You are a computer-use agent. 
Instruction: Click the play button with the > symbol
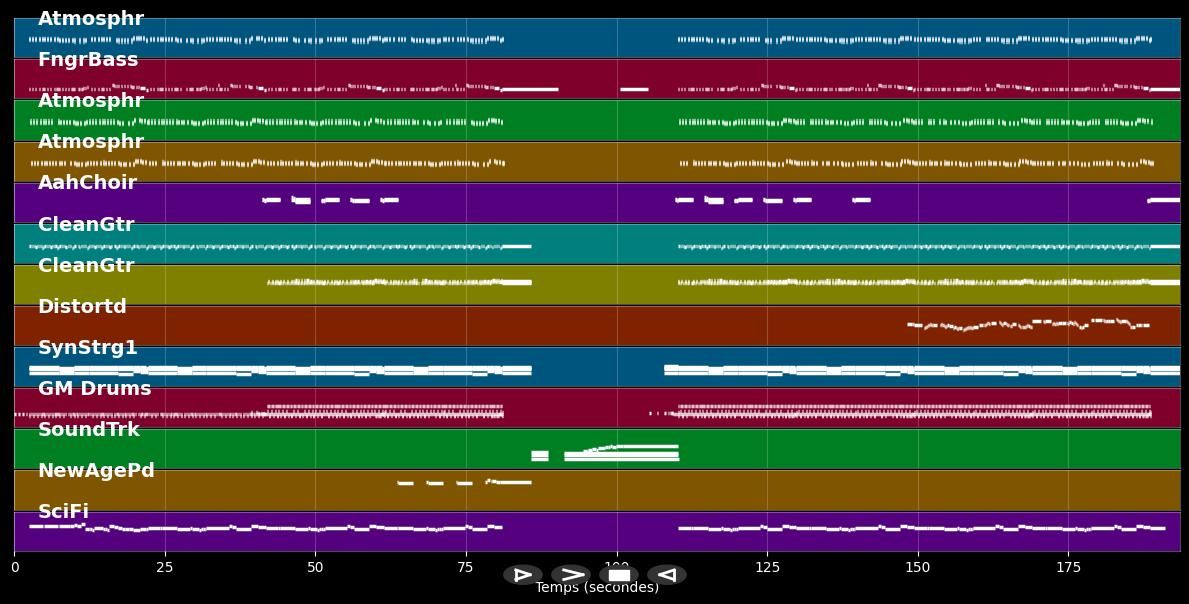571,575
